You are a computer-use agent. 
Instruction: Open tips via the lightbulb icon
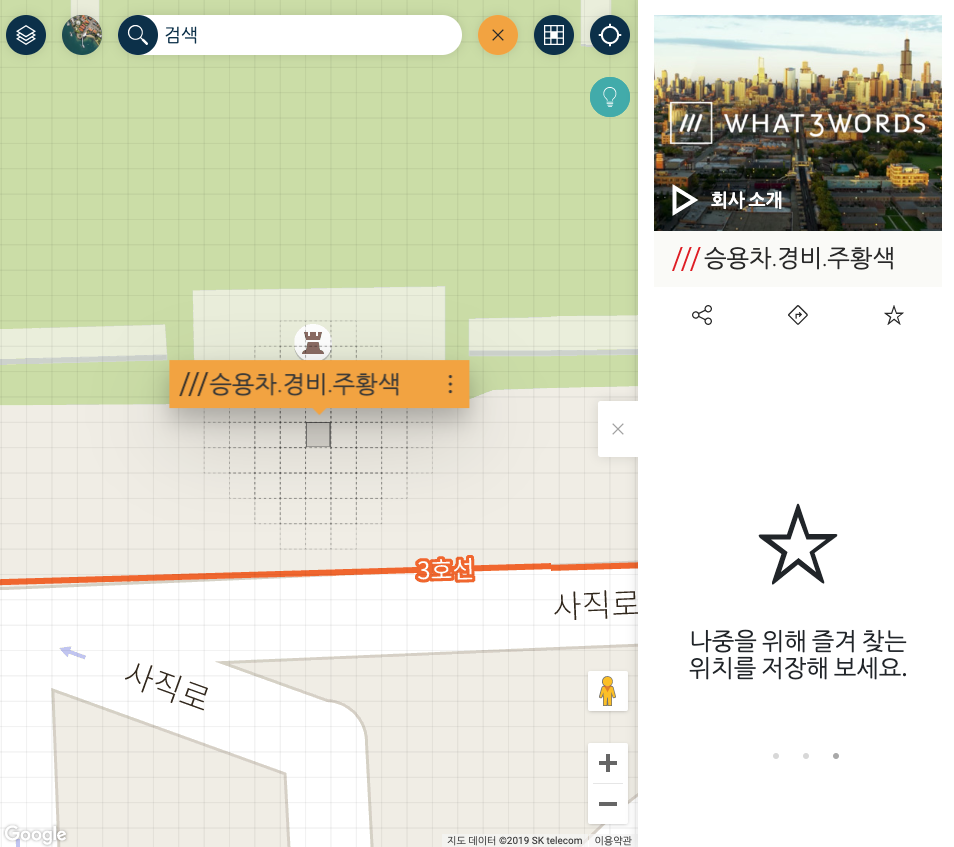click(610, 97)
